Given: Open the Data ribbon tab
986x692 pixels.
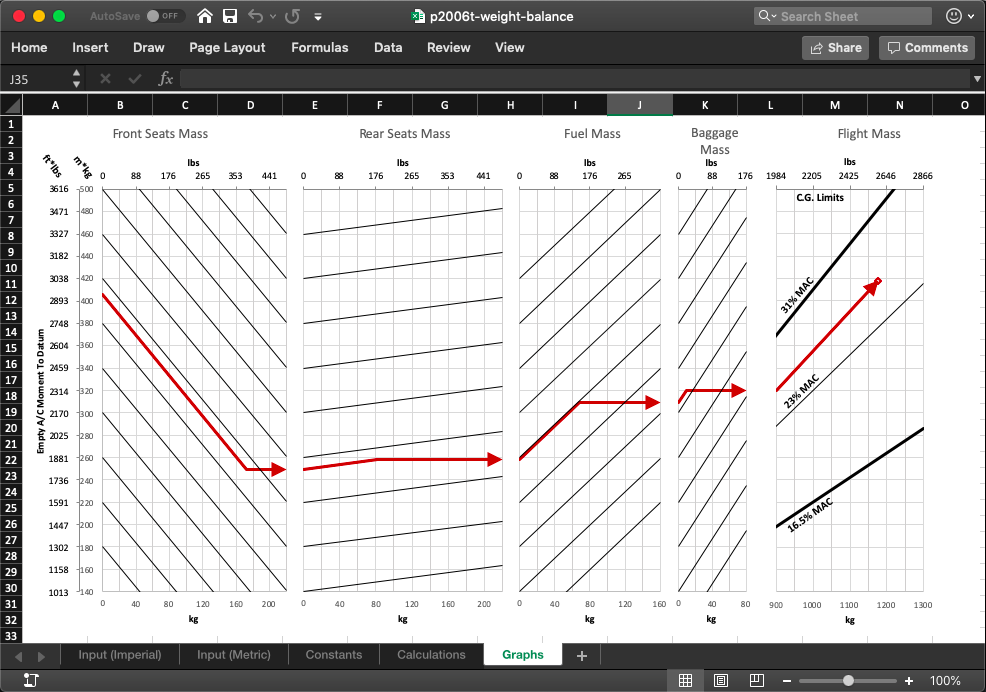Looking at the screenshot, I should [388, 48].
